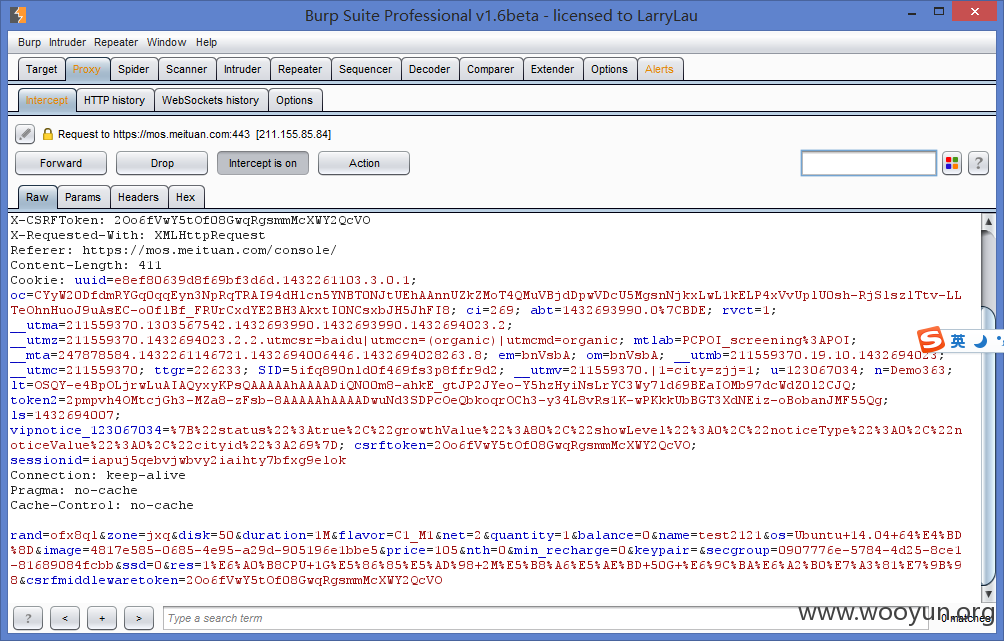This screenshot has height=641, width=1004.
Task: Click the Burp Suite lightning logo in the title bar
Action: [x=19, y=14]
